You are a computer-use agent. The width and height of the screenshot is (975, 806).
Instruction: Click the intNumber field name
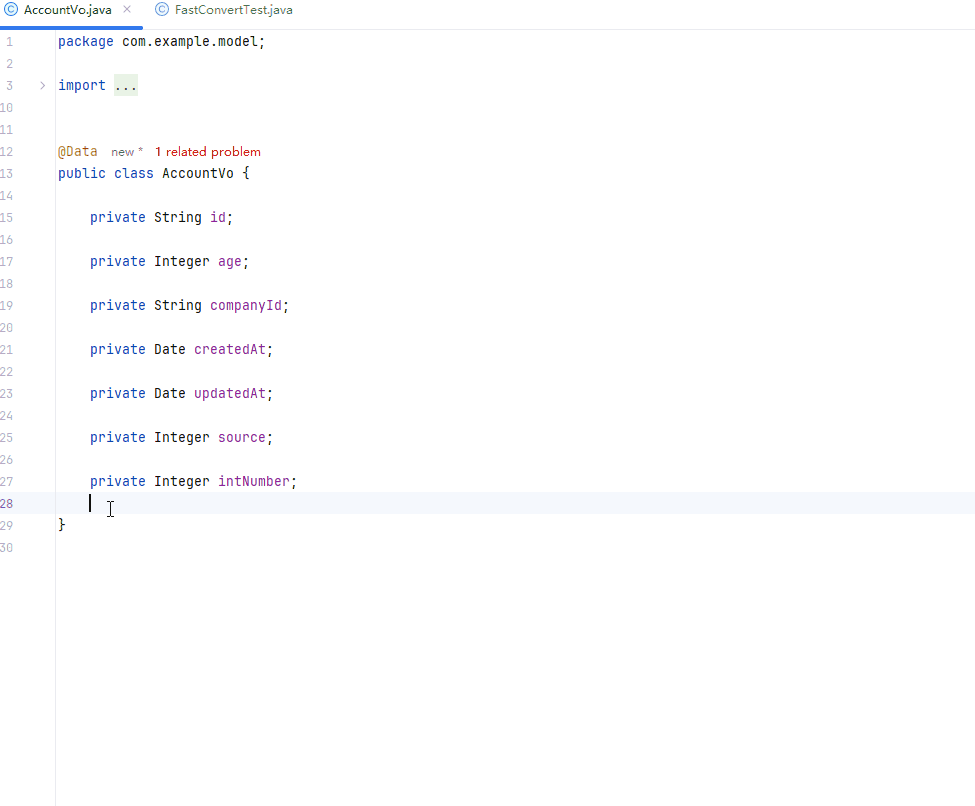tap(254, 481)
